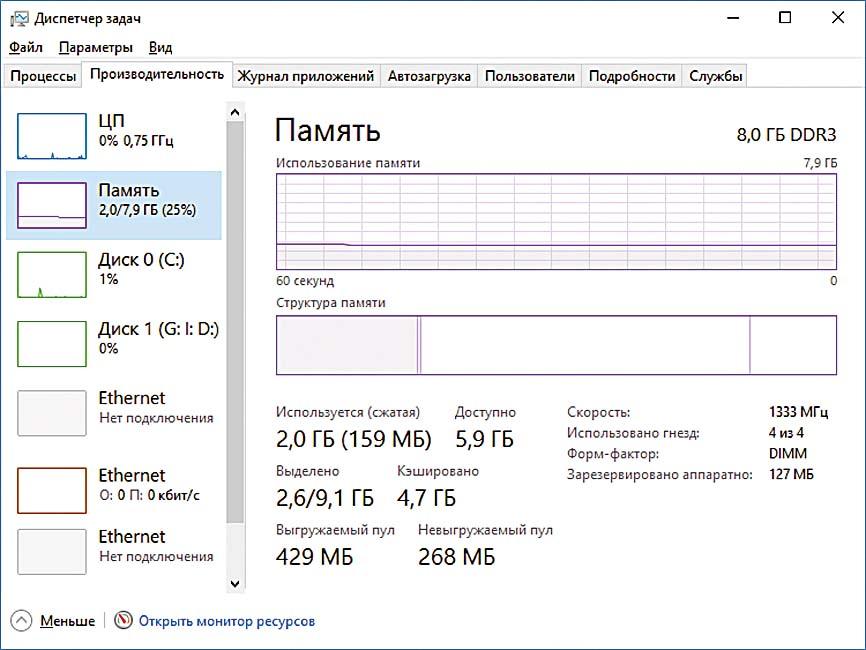This screenshot has width=866, height=650.
Task: Switch to the Автозагрузка tab
Action: click(429, 76)
